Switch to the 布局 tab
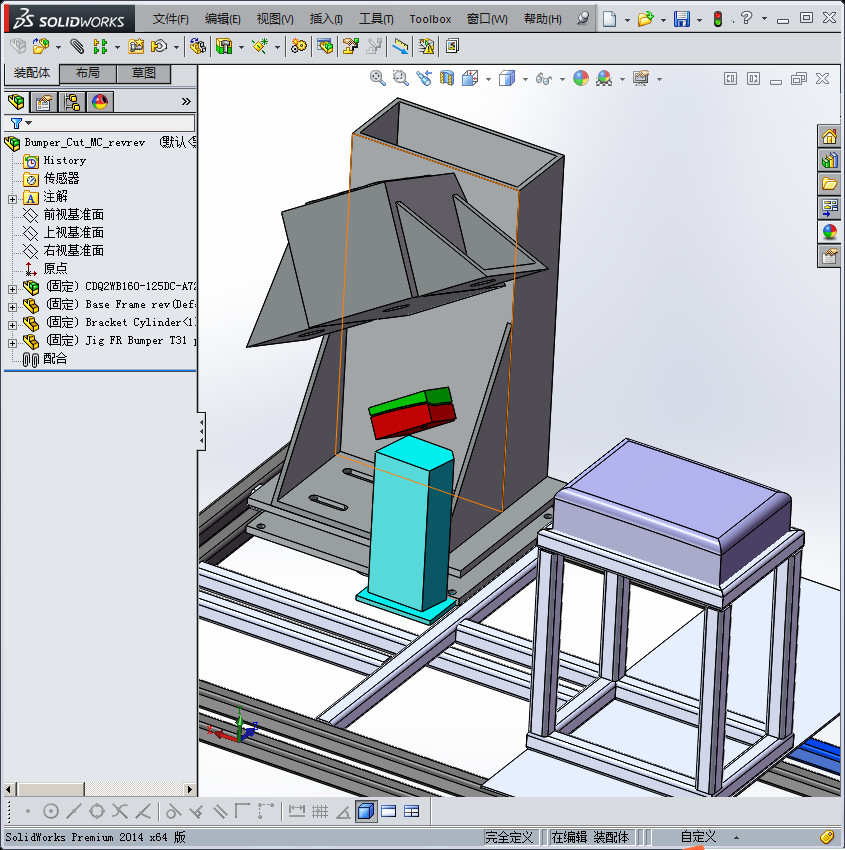The height and width of the screenshot is (850, 845). [x=88, y=73]
